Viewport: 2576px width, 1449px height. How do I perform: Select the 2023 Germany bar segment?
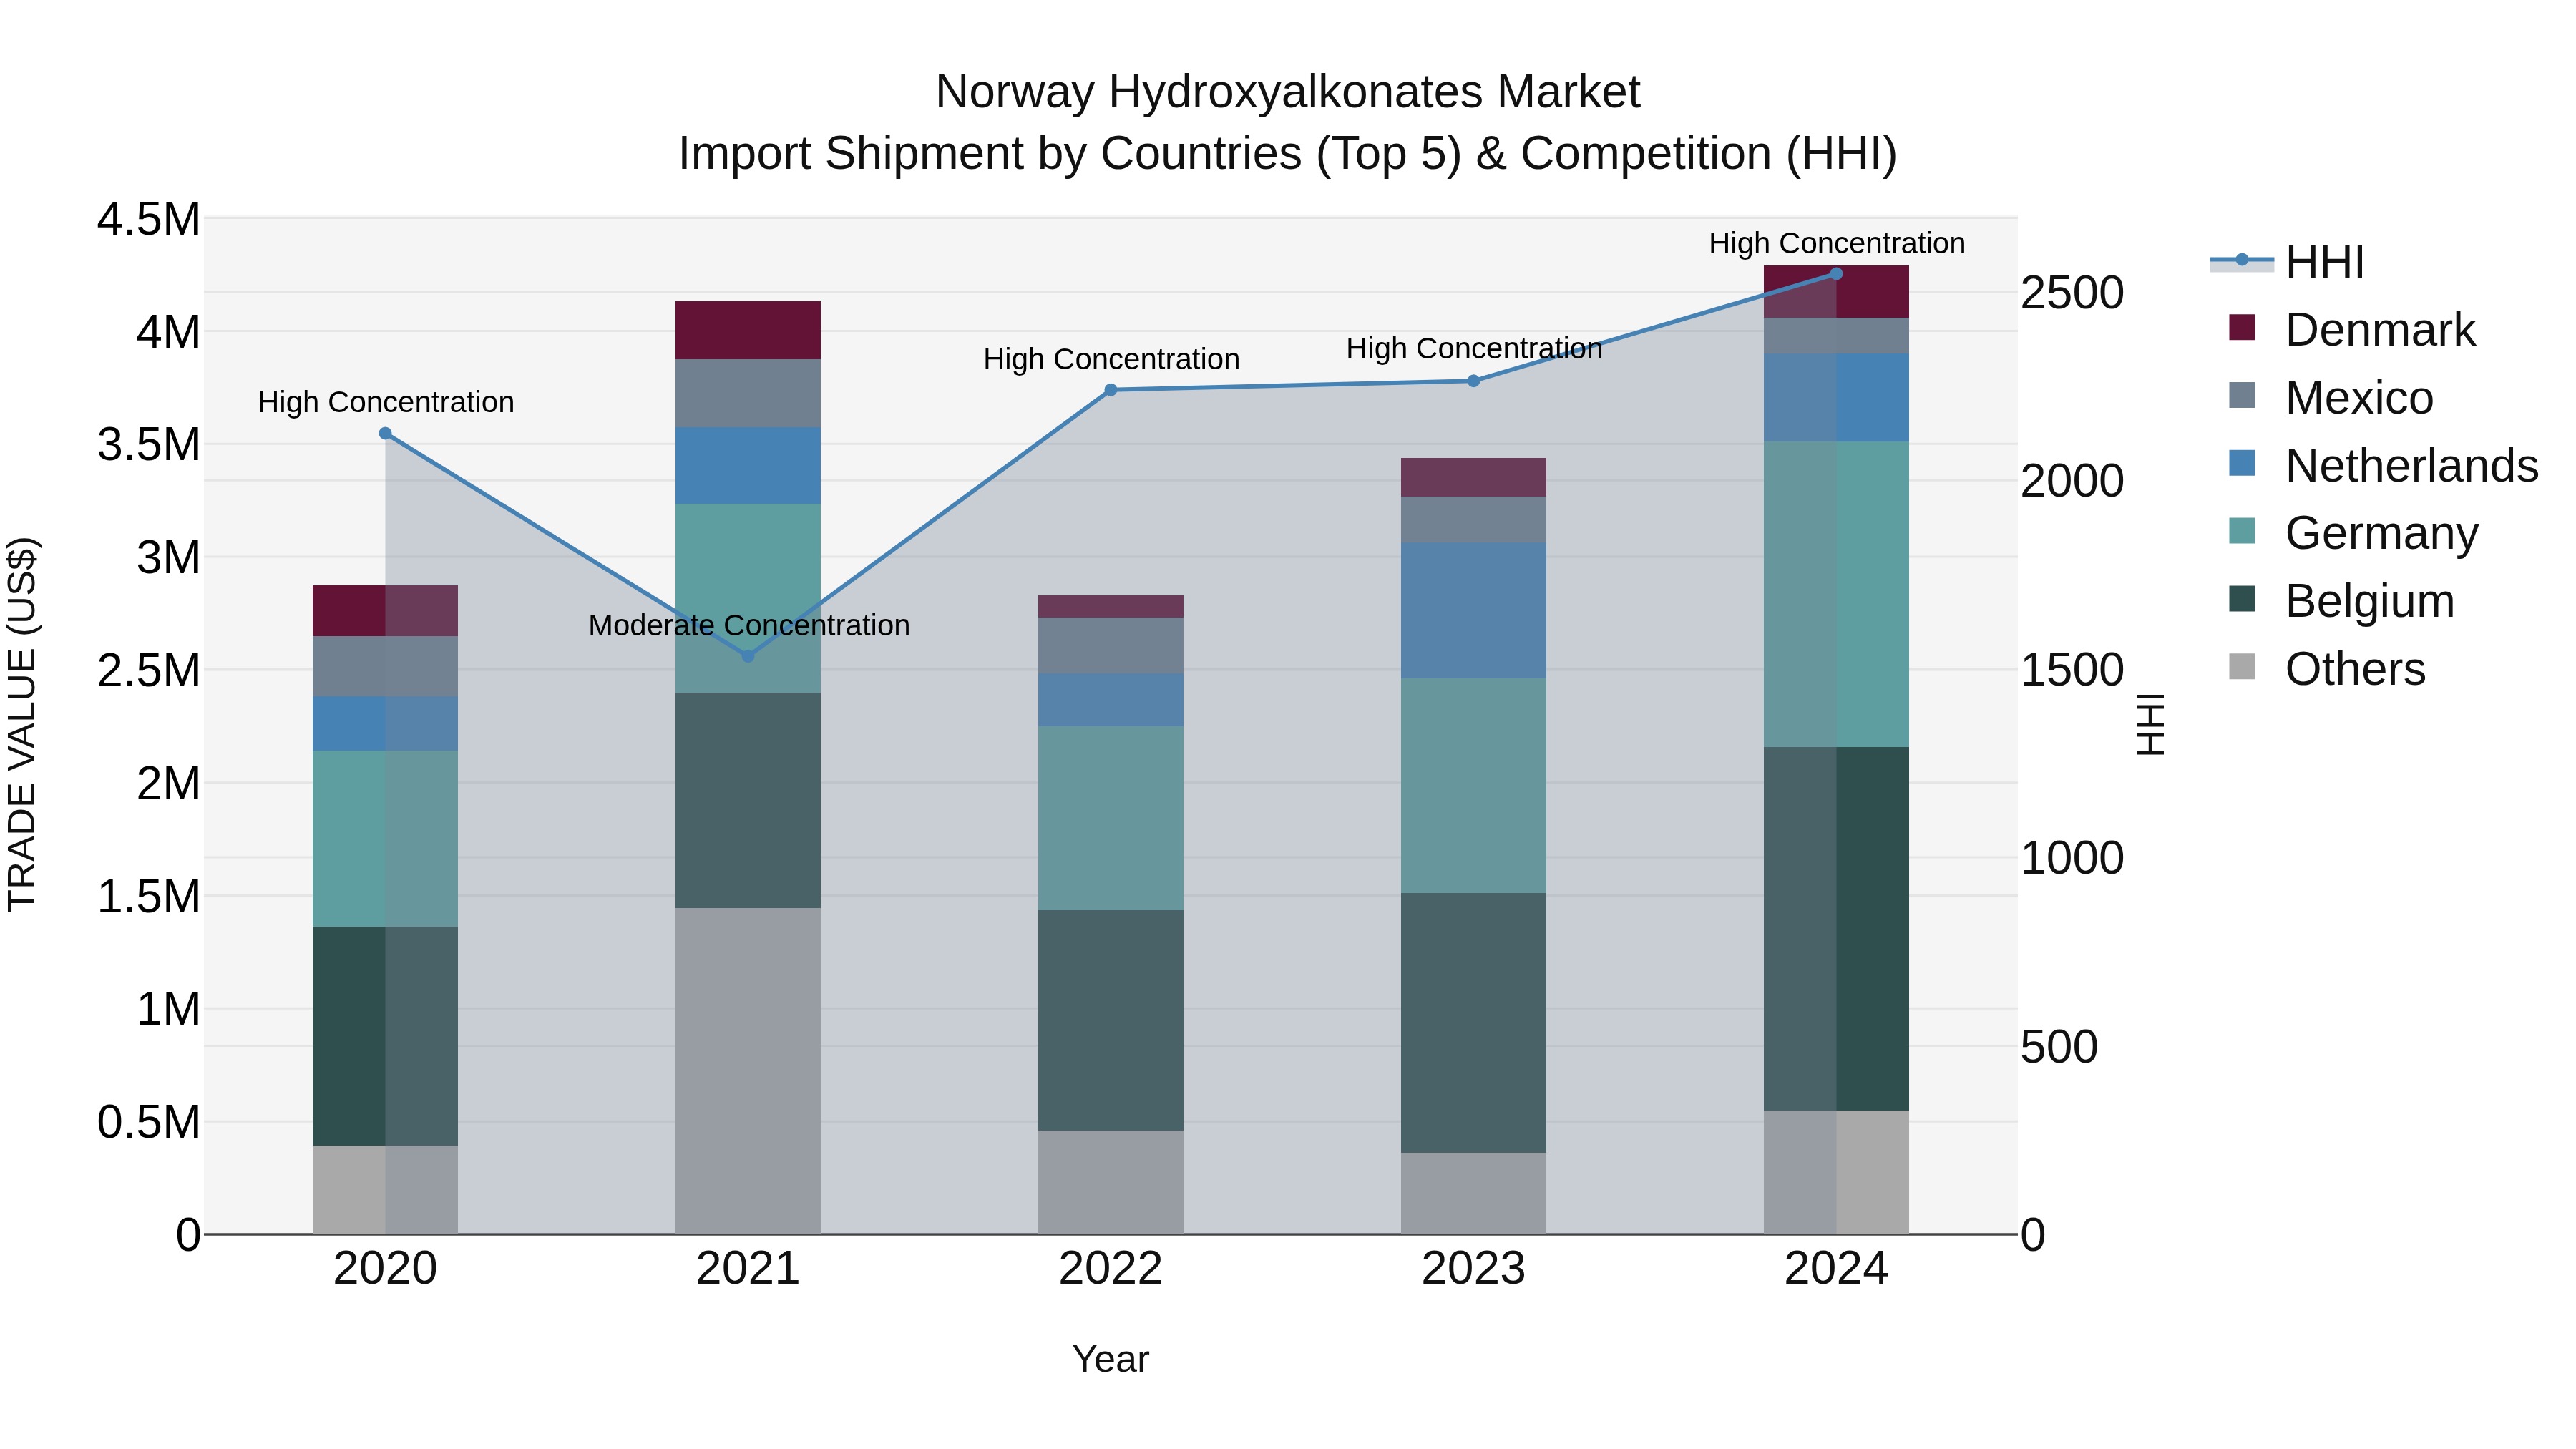1473,786
